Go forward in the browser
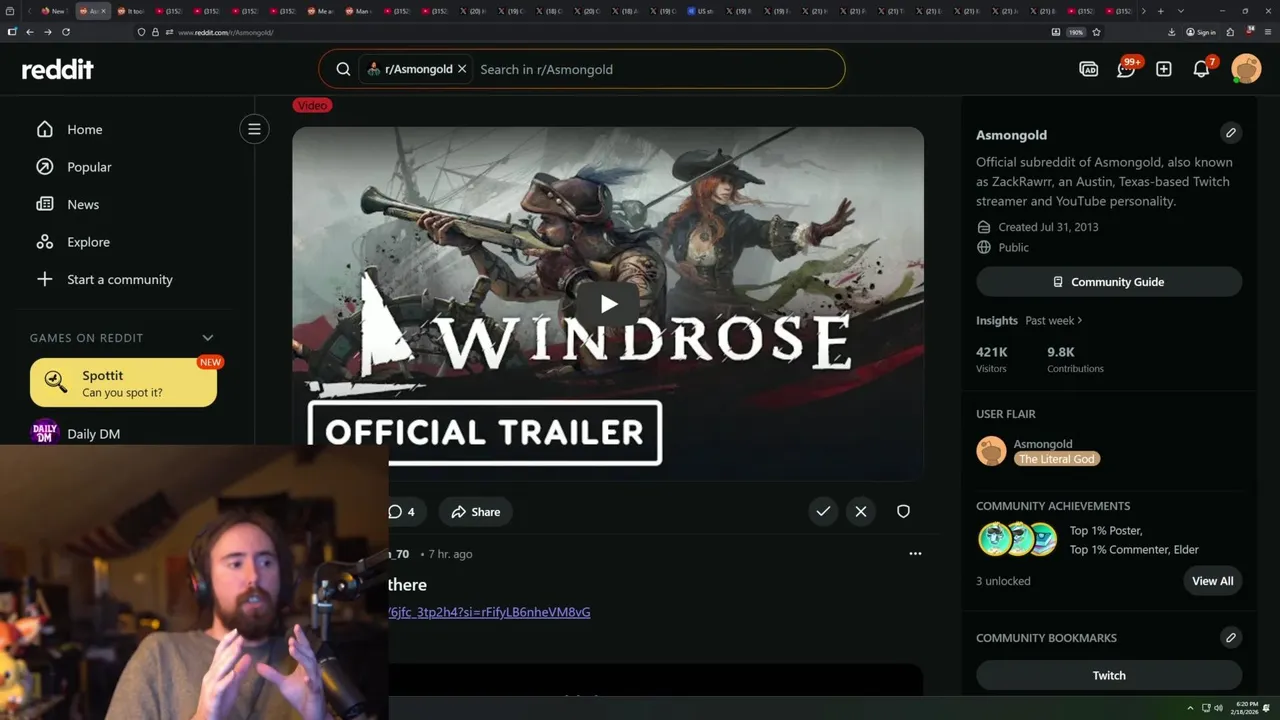 coord(47,32)
